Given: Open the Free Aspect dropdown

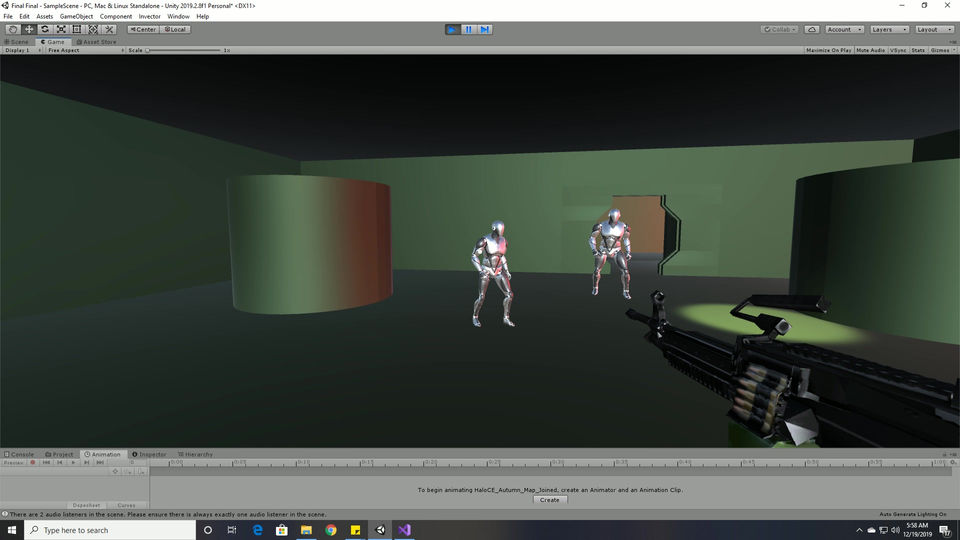Looking at the screenshot, I should [85, 50].
